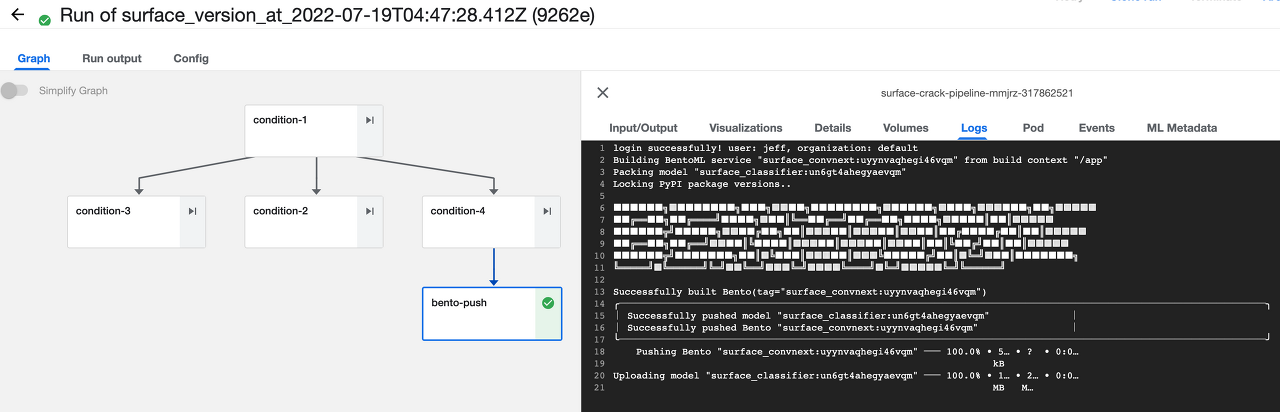The width and height of the screenshot is (1280, 412).
Task: Click log line "Successfully pushed Bento"
Action: pyautogui.click(x=802, y=328)
